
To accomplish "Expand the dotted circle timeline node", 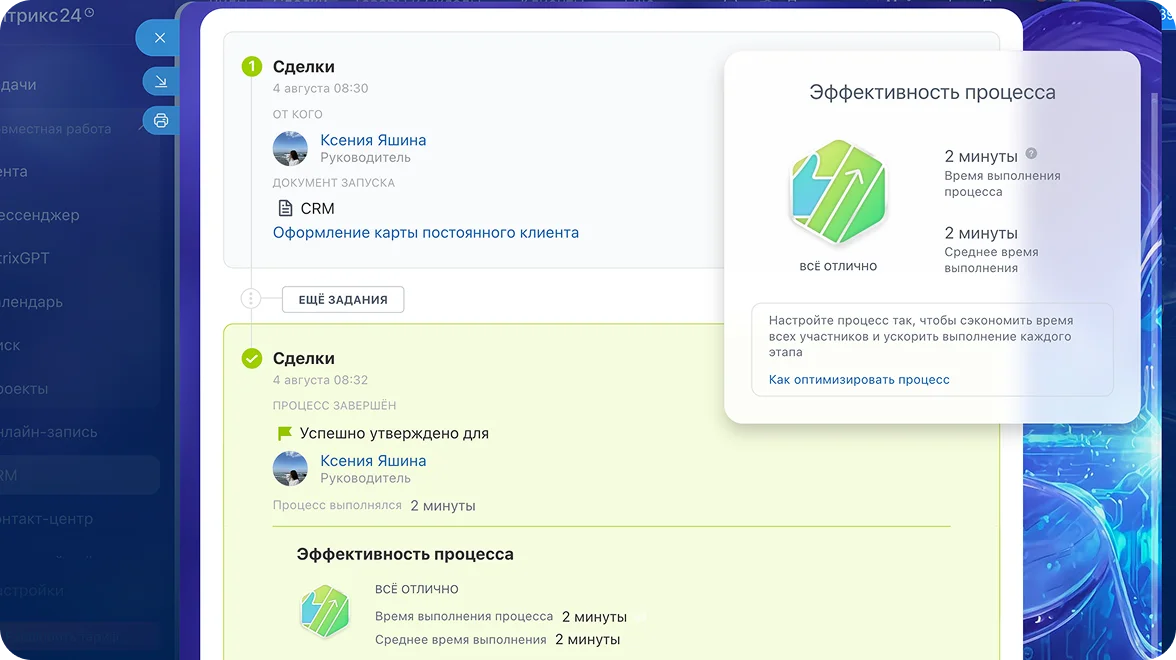I will [250, 298].
